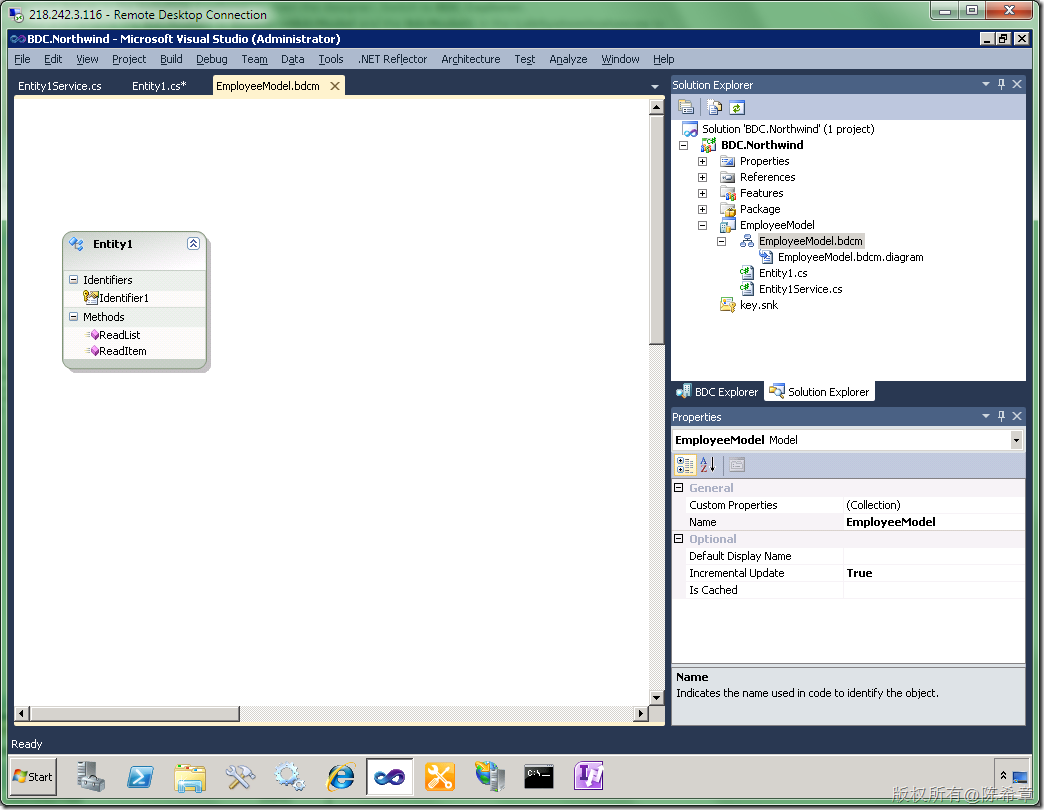
Task: Click the Properties icon in Solution Explorer toolbar
Action: [686, 107]
